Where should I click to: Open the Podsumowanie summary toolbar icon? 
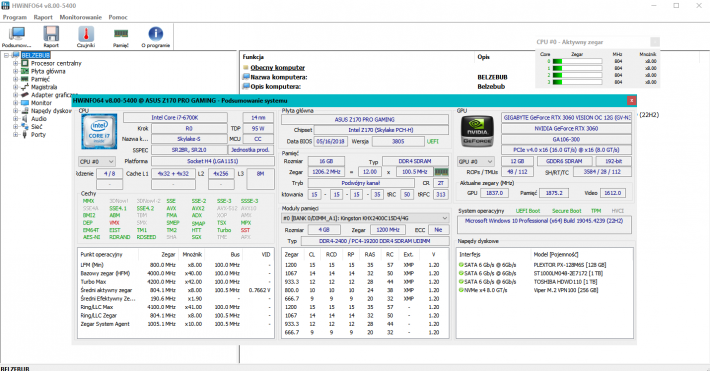click(16, 34)
